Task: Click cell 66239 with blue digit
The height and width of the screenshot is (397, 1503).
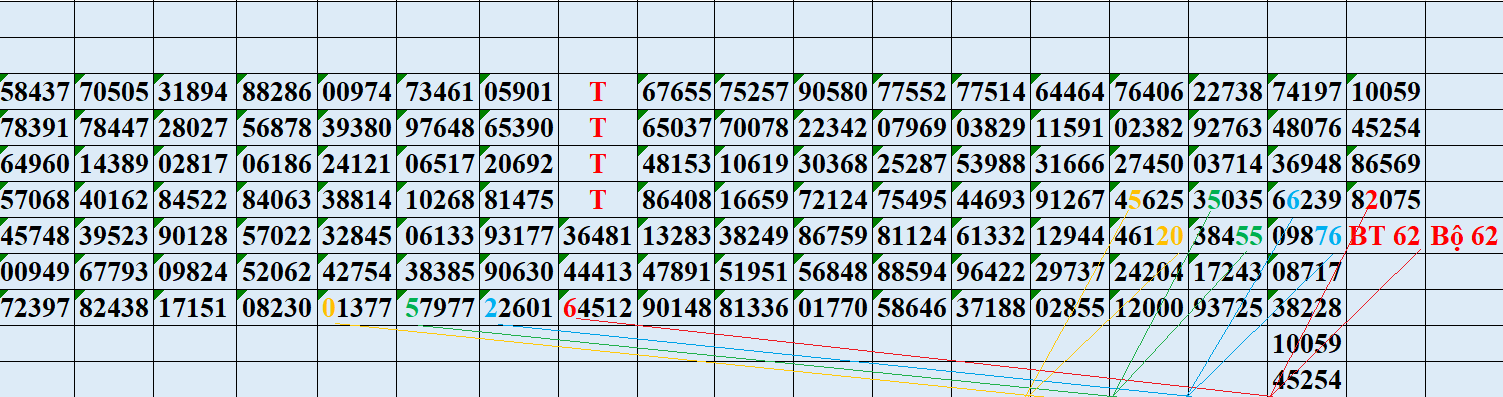Action: 1307,200
